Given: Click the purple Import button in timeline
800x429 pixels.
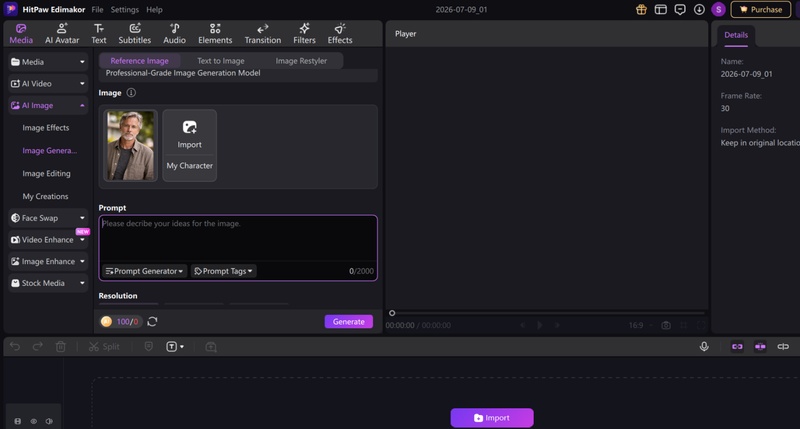Looking at the screenshot, I should tap(492, 418).
